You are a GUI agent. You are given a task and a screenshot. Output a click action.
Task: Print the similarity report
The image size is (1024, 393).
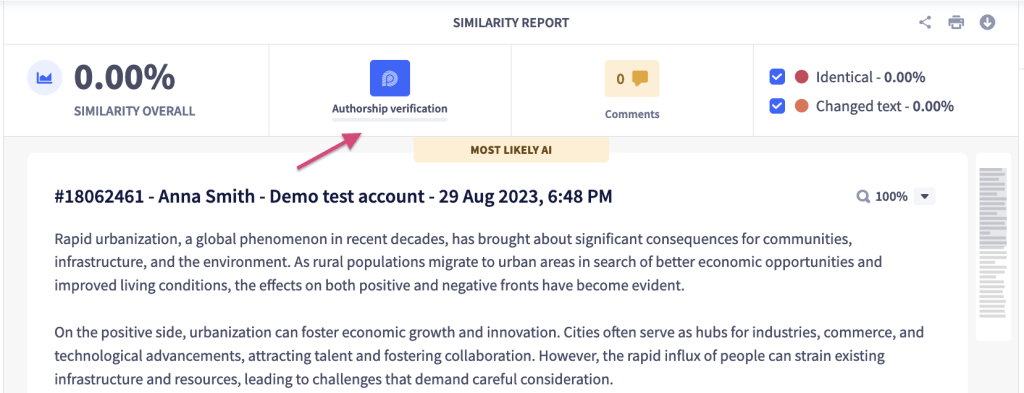tap(956, 23)
